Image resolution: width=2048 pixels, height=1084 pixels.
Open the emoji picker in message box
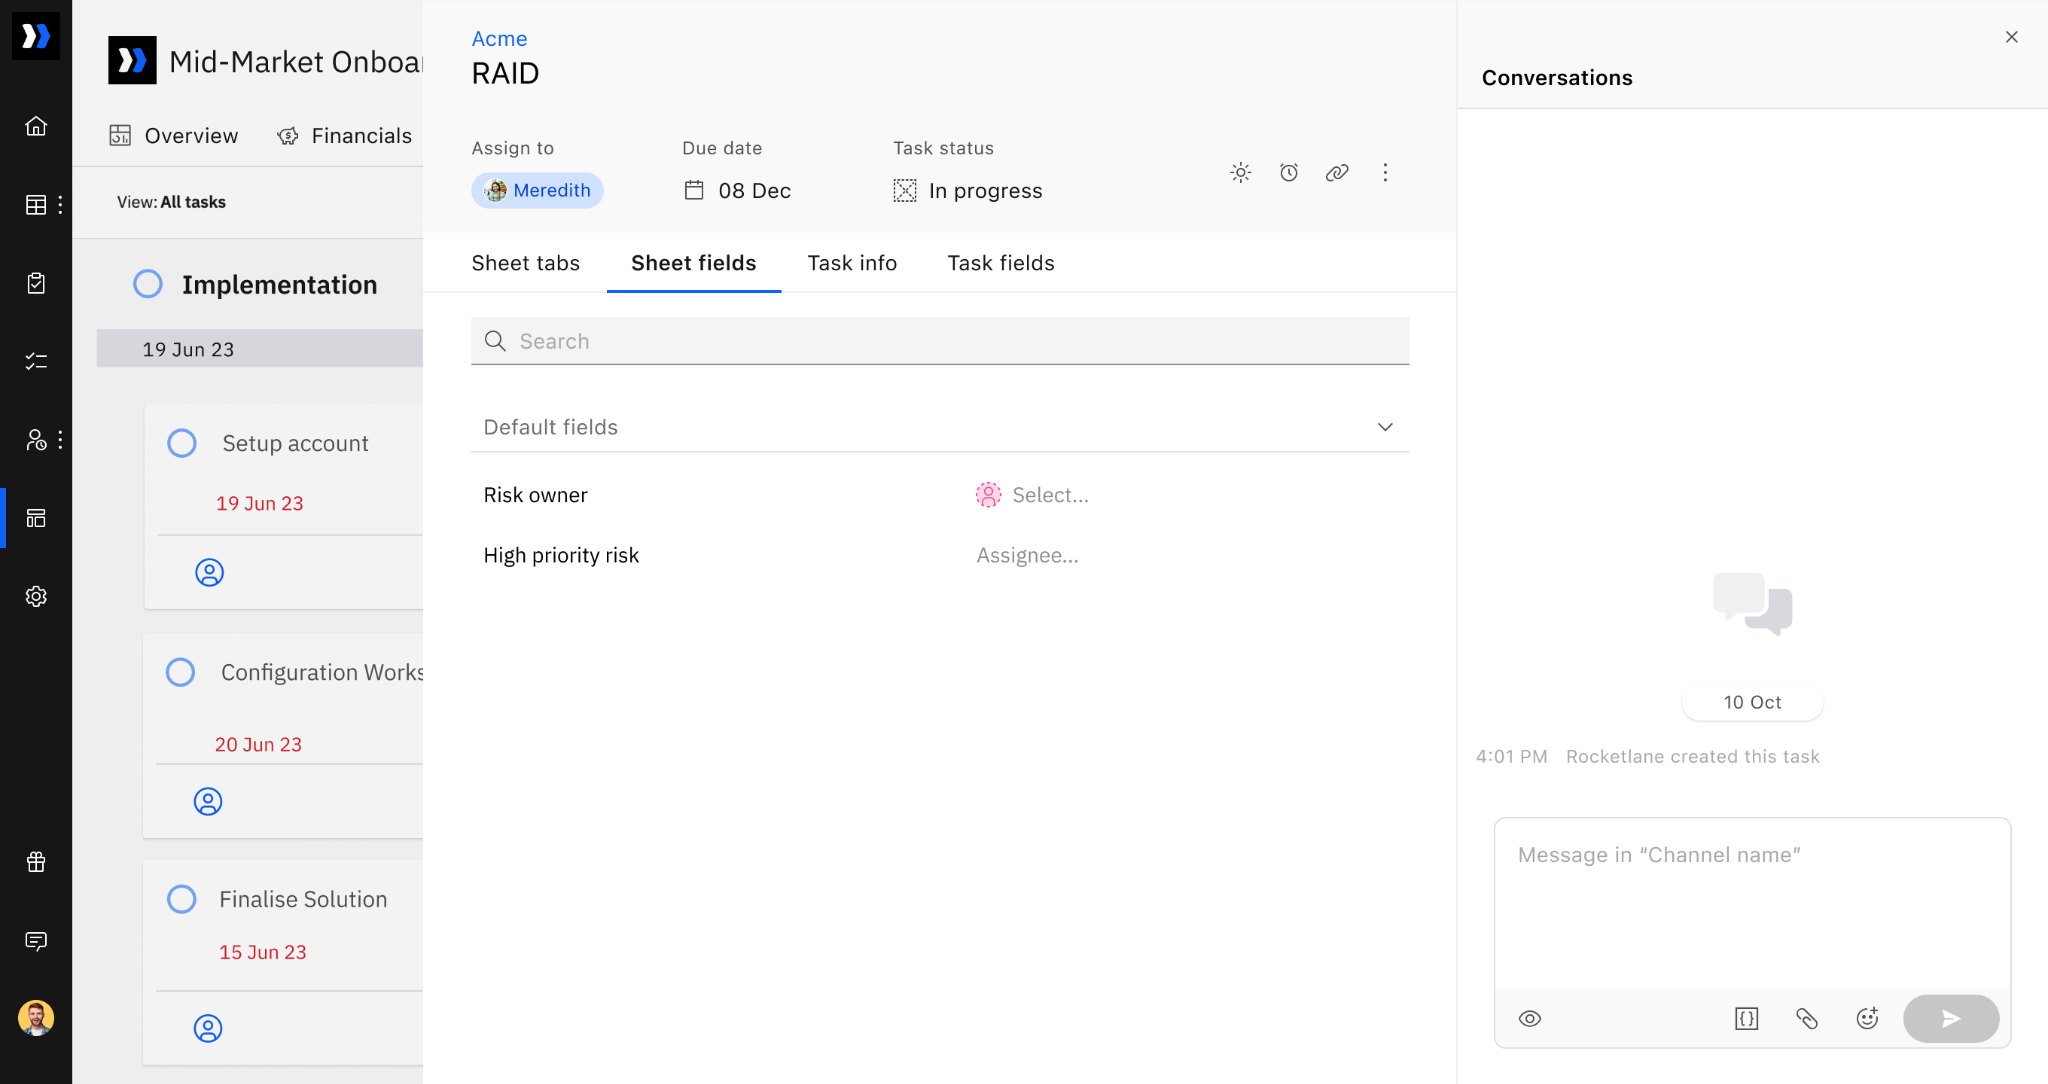[x=1867, y=1019]
